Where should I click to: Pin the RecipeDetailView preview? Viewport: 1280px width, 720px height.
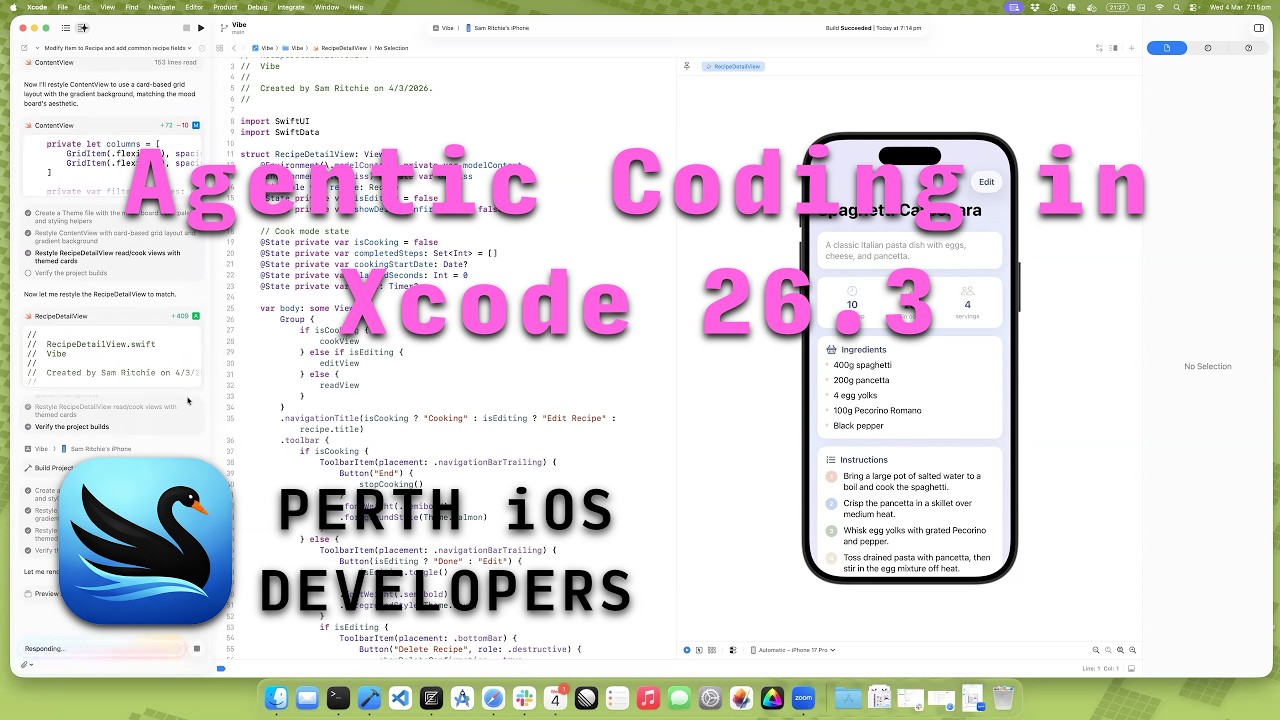click(x=687, y=66)
